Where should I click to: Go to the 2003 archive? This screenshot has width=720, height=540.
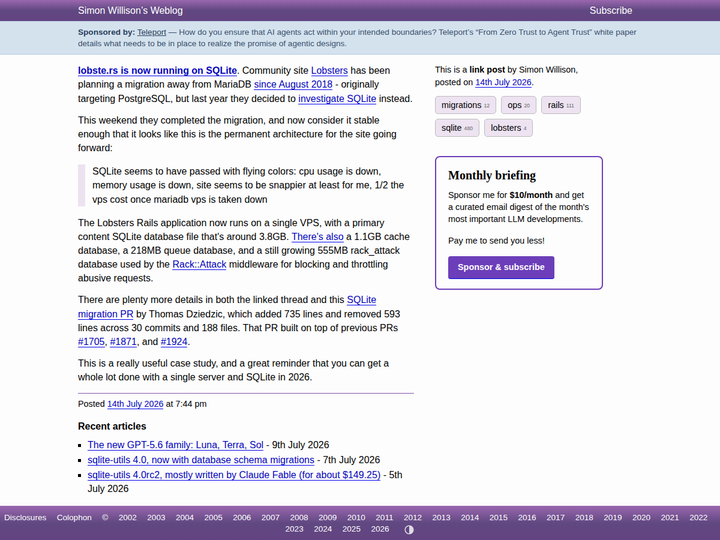[x=156, y=518]
